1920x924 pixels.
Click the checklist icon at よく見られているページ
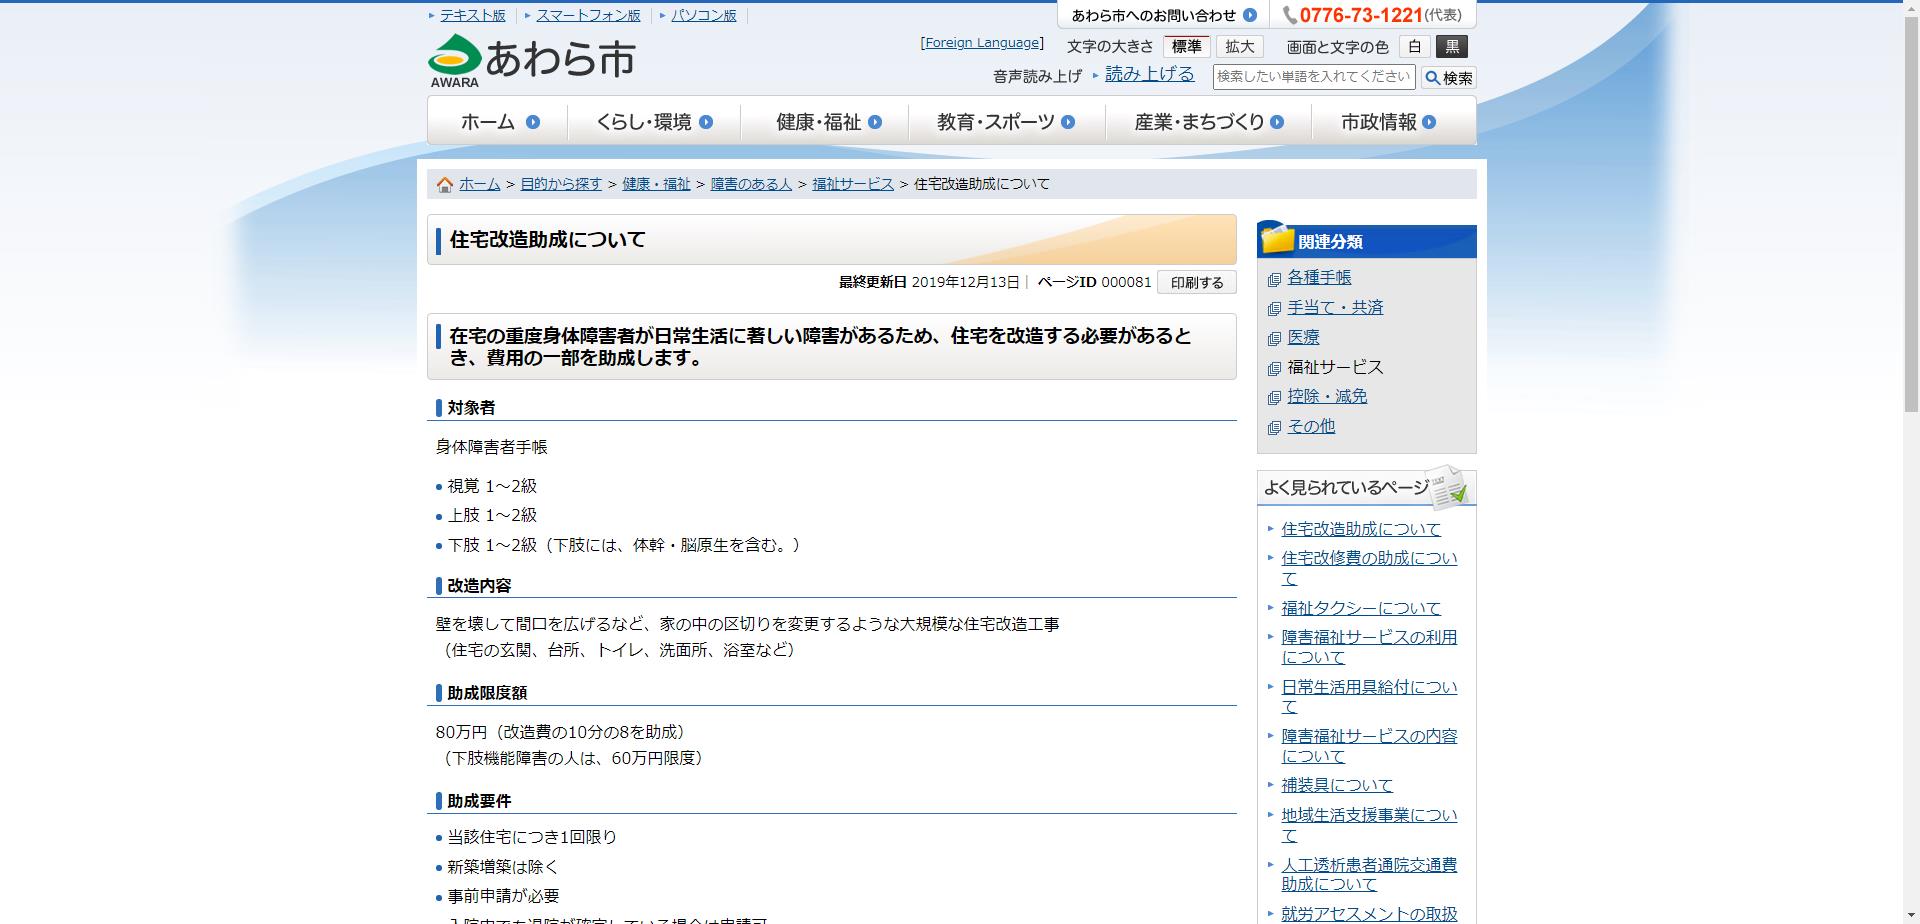[x=1447, y=486]
